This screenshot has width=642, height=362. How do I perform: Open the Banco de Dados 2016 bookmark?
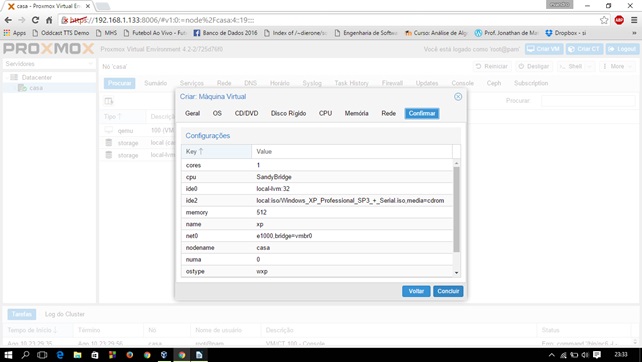225,33
